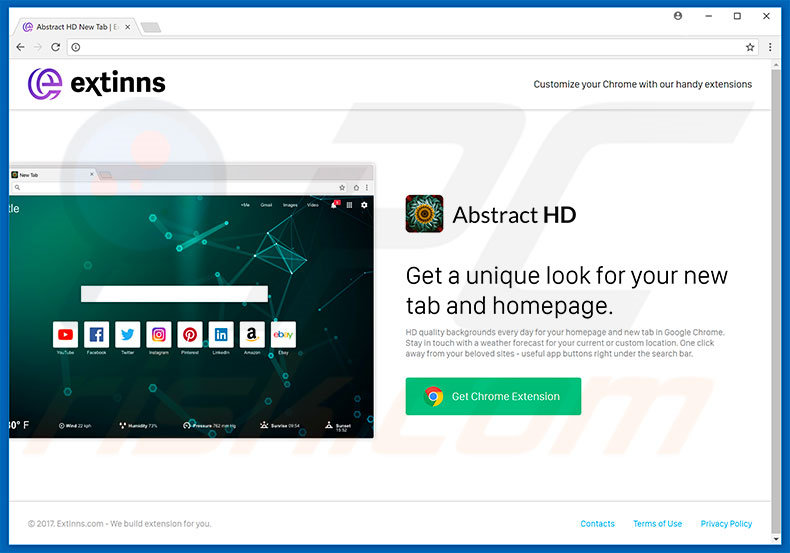Click the Facebook shortcut in preview
Screen dimensions: 790x553
(x=96, y=334)
